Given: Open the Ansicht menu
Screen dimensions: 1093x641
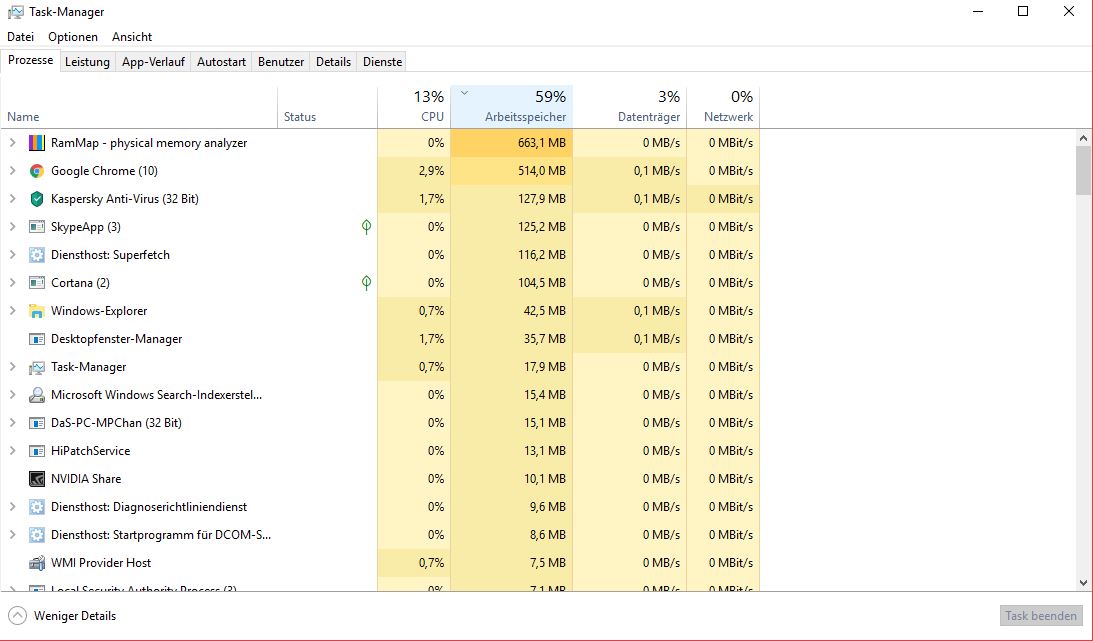Looking at the screenshot, I should click(132, 37).
